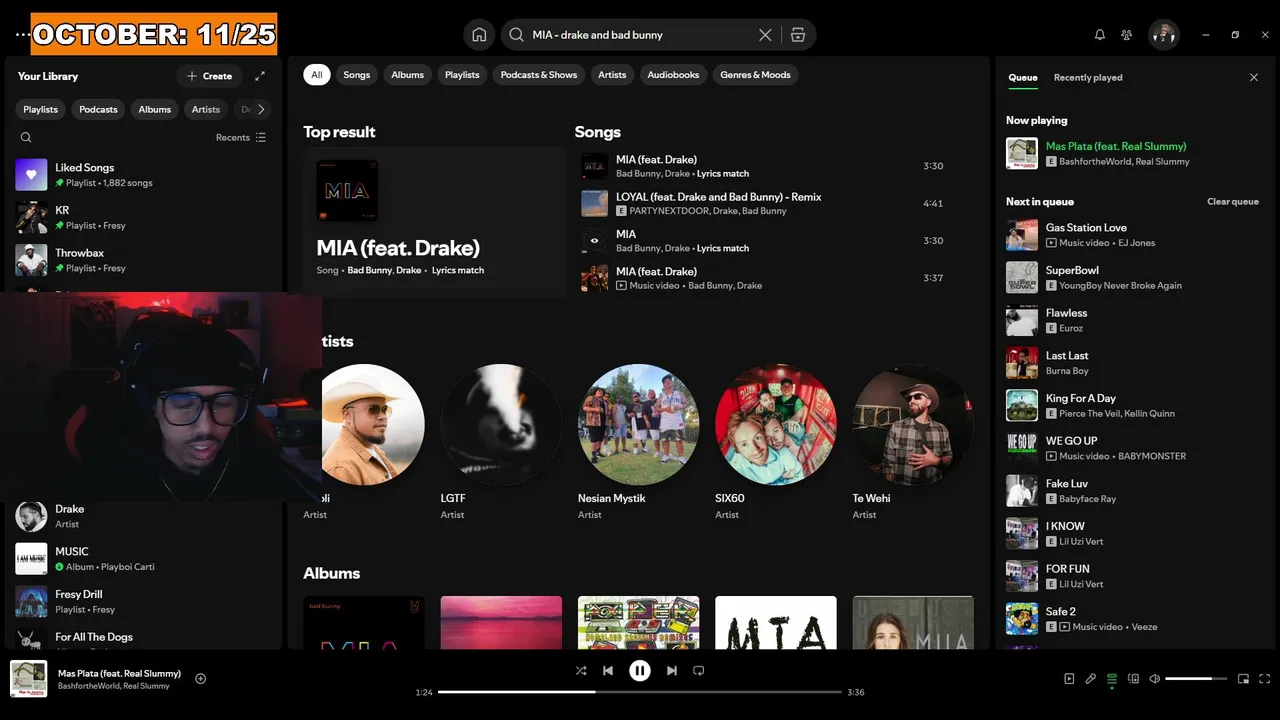Viewport: 1280px width, 720px height.
Task: Filter library by Podcasts chip
Action: [98, 110]
